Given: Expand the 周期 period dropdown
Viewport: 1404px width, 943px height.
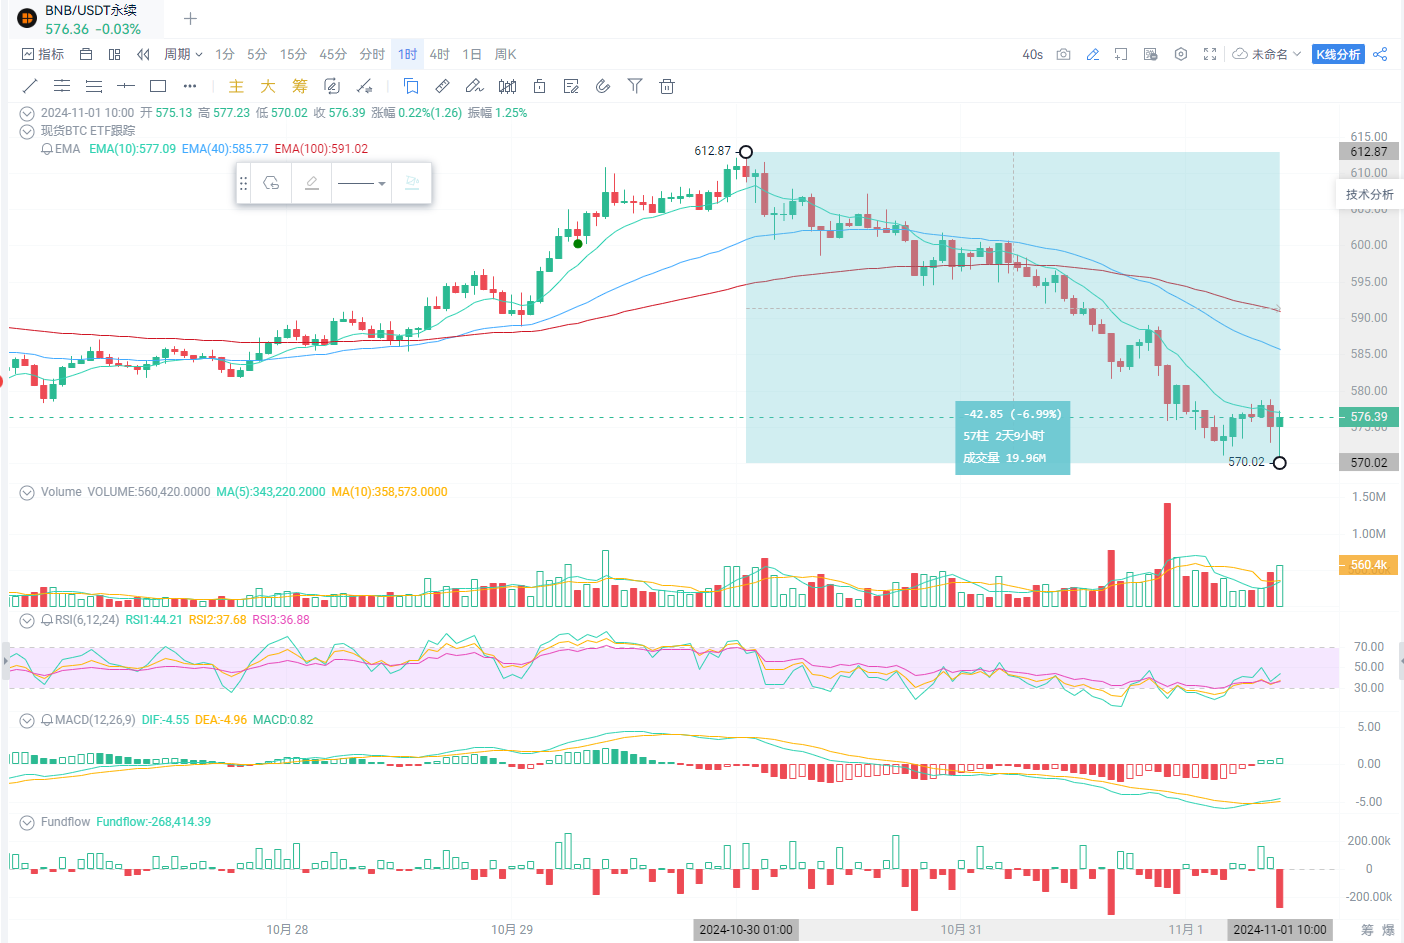Looking at the screenshot, I should pos(183,54).
